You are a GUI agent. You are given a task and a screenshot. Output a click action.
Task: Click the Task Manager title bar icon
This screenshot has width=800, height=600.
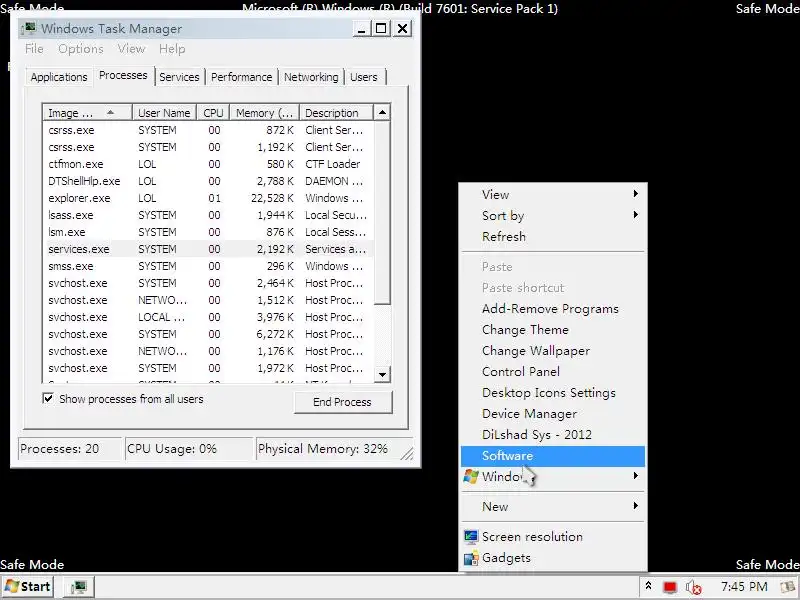click(31, 28)
